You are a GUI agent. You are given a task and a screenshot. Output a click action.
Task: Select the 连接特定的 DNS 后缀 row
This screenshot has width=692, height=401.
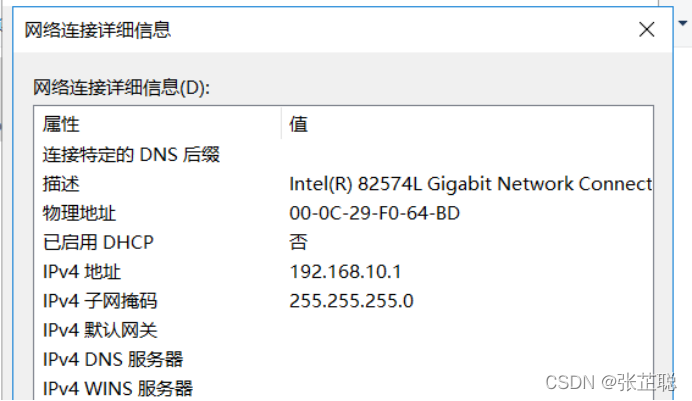point(131,155)
